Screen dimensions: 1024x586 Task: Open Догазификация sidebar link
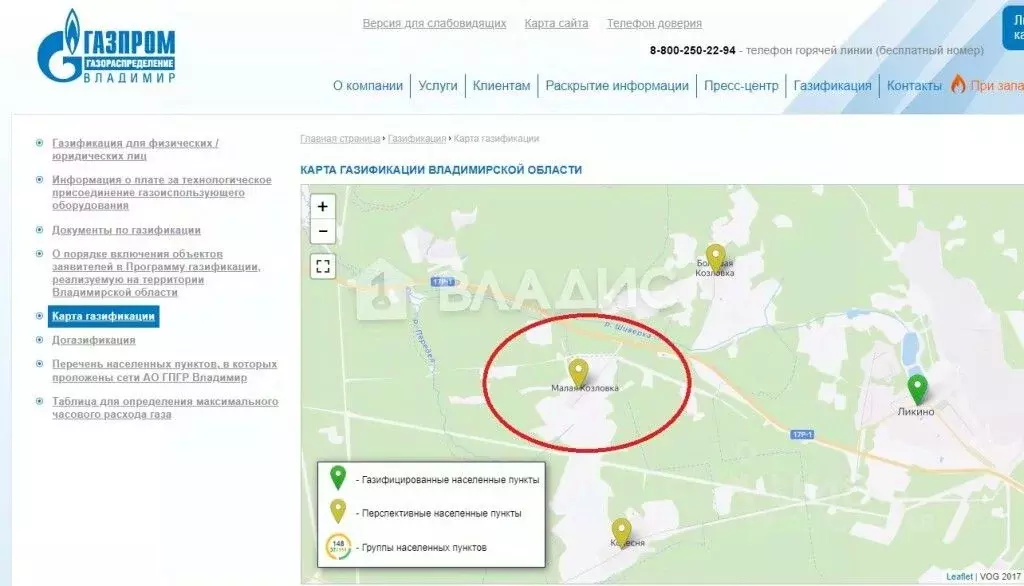93,340
